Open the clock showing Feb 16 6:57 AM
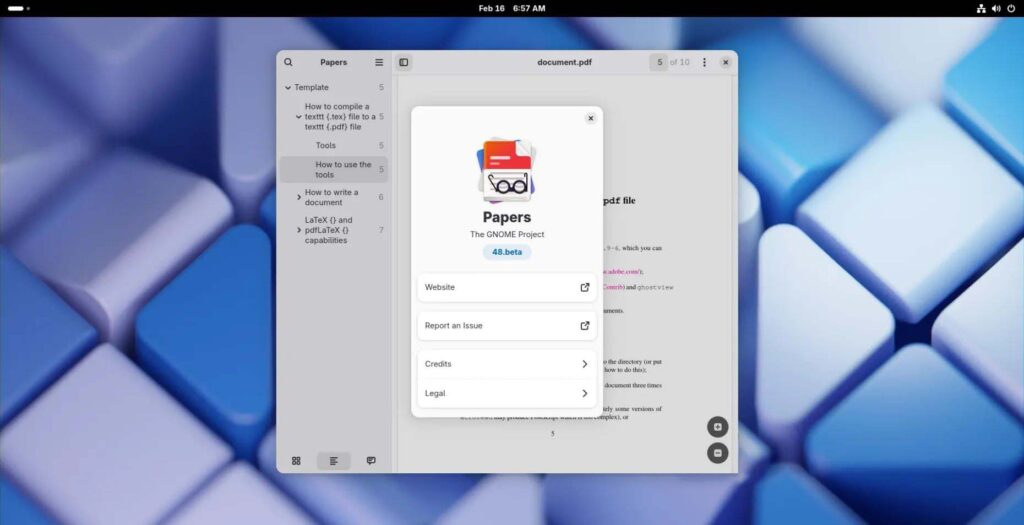This screenshot has width=1024, height=525. tap(511, 8)
